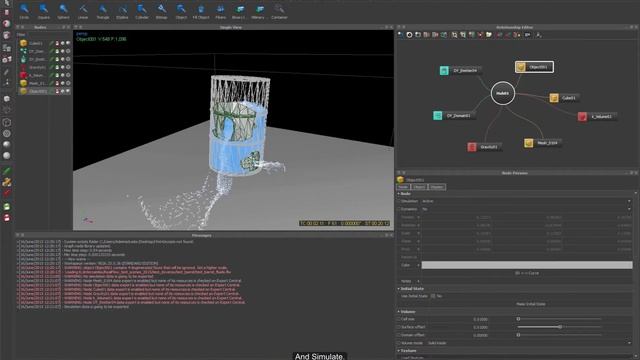Add a Fibers emitter from the toolbar

tap(220, 11)
